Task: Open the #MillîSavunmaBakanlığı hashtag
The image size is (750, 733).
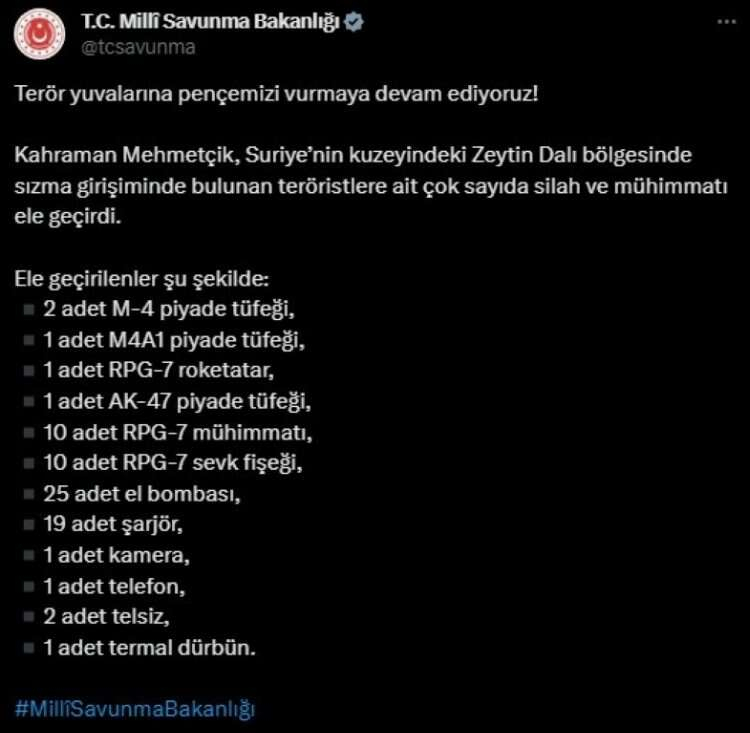Action: [x=135, y=709]
